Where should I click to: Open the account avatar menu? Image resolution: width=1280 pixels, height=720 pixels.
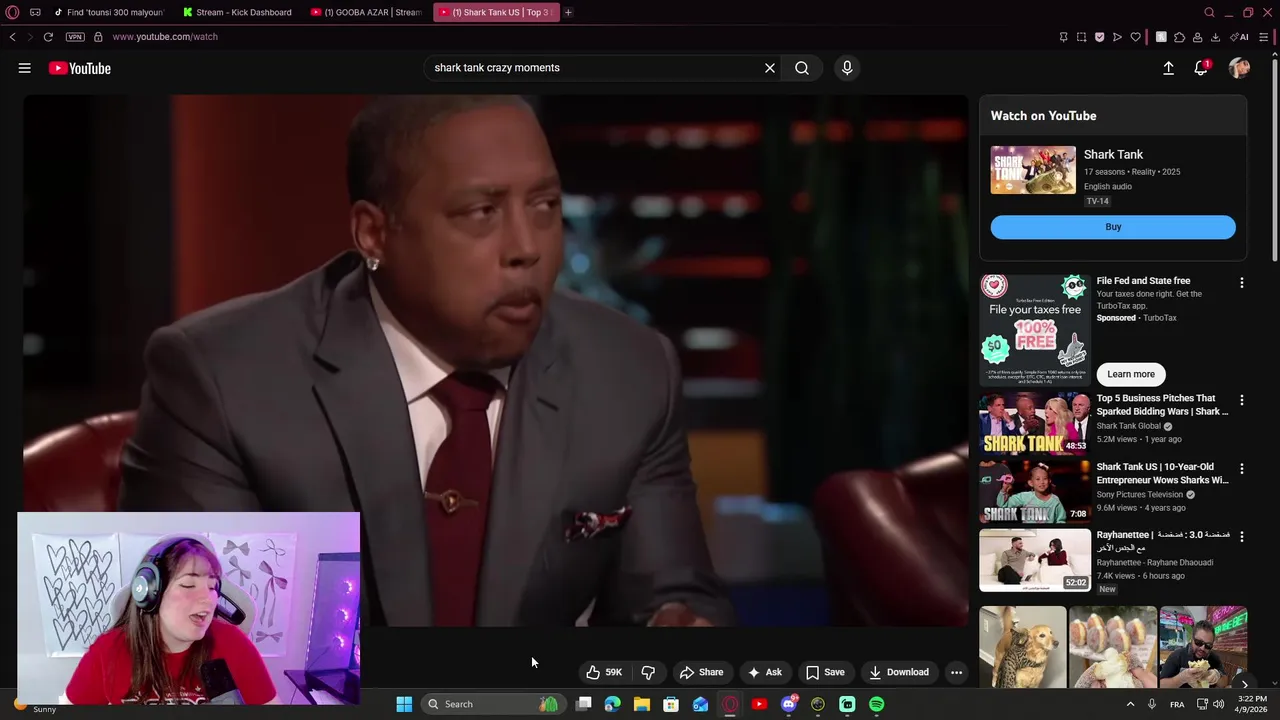[1239, 68]
